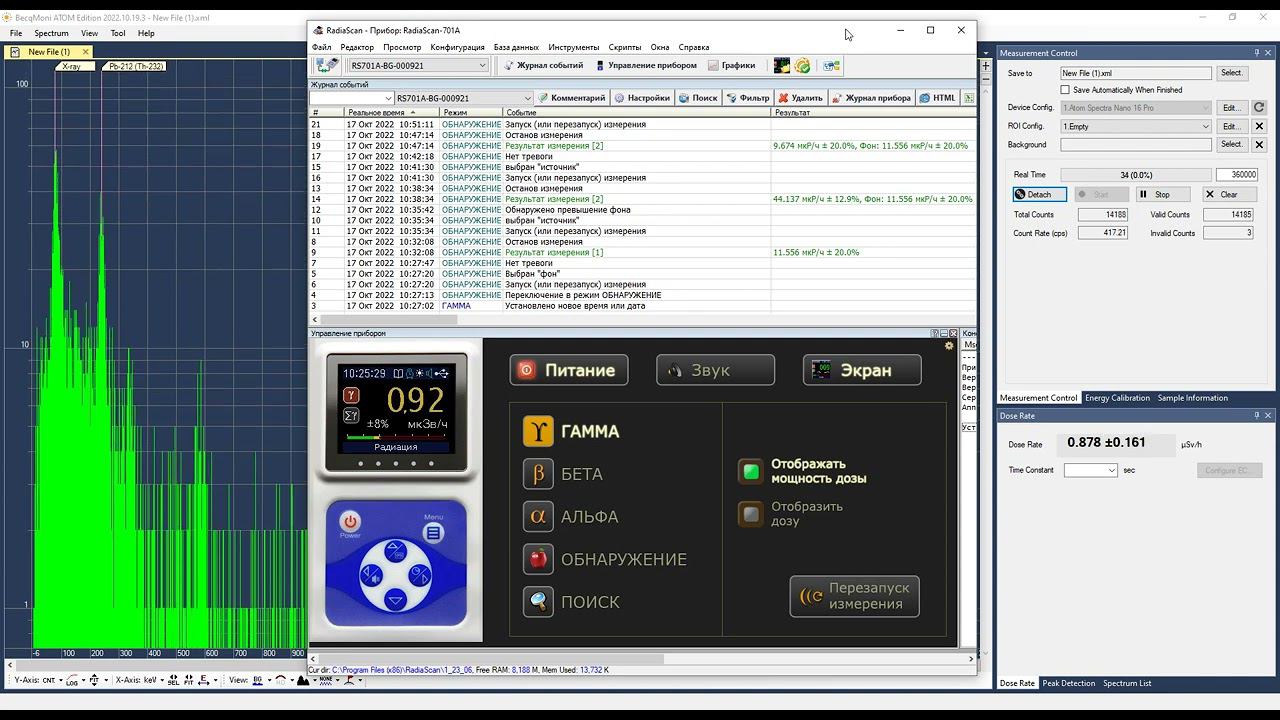Viewport: 1280px width, 720px height.
Task: Open Управление прибором in RadiaScan toolbar
Action: (645, 65)
